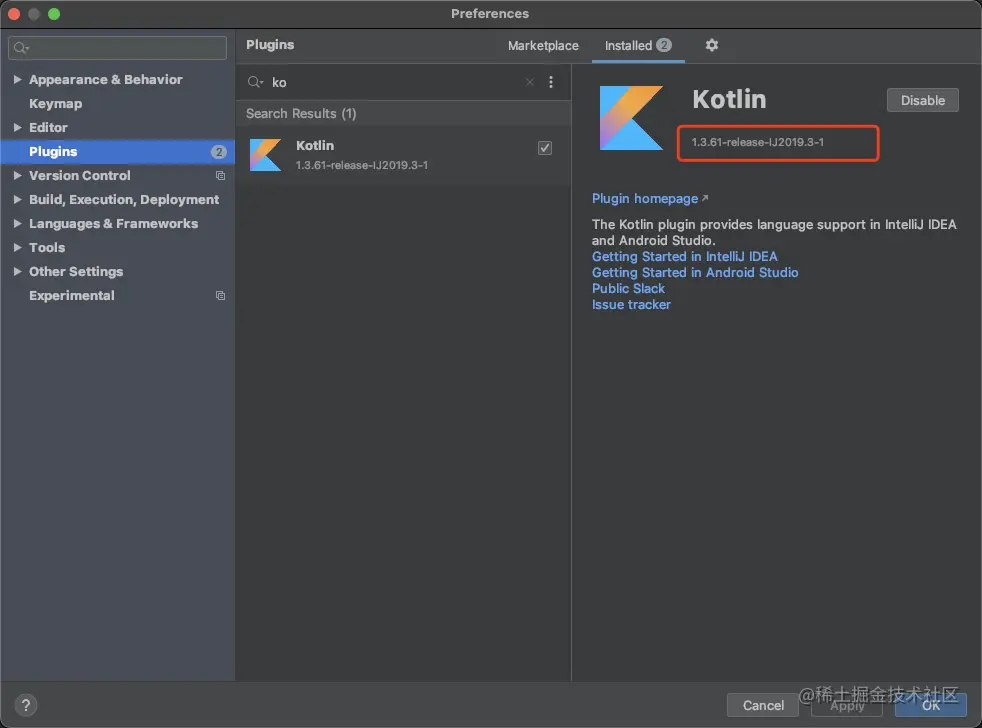Expand the Tools settings section
The height and width of the screenshot is (728, 982).
click(x=18, y=247)
